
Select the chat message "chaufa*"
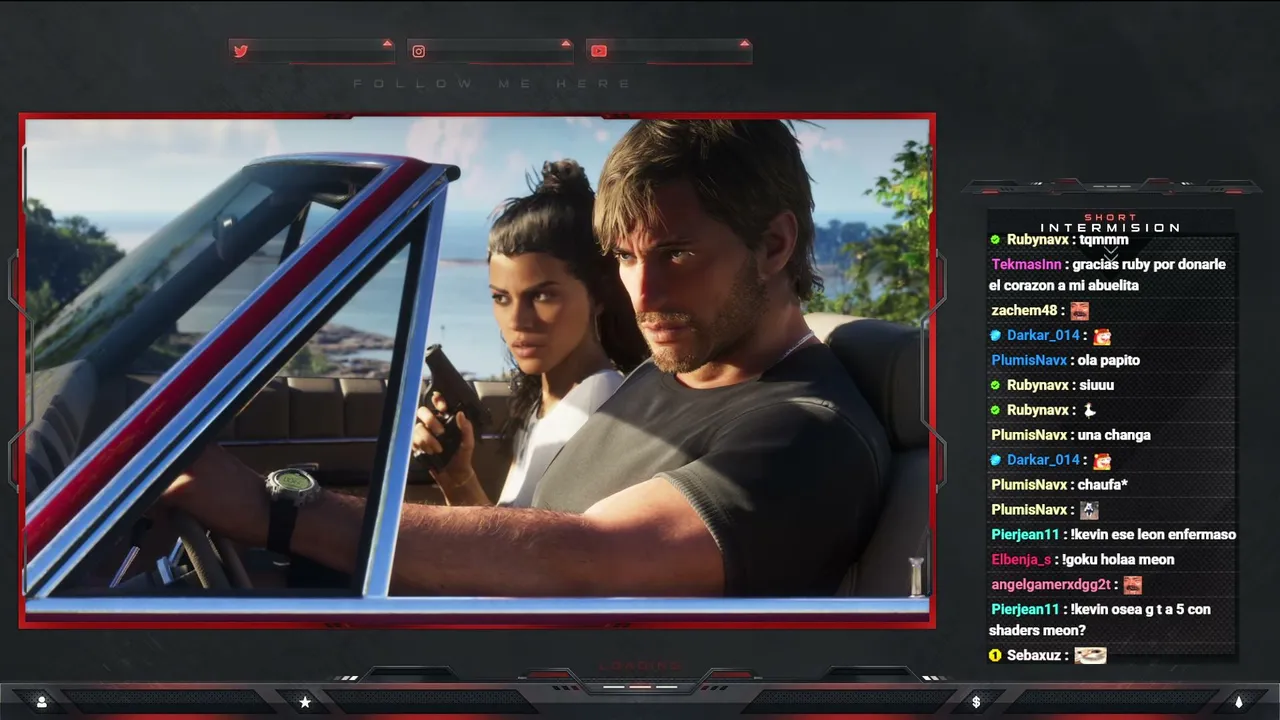pyautogui.click(x=1103, y=485)
